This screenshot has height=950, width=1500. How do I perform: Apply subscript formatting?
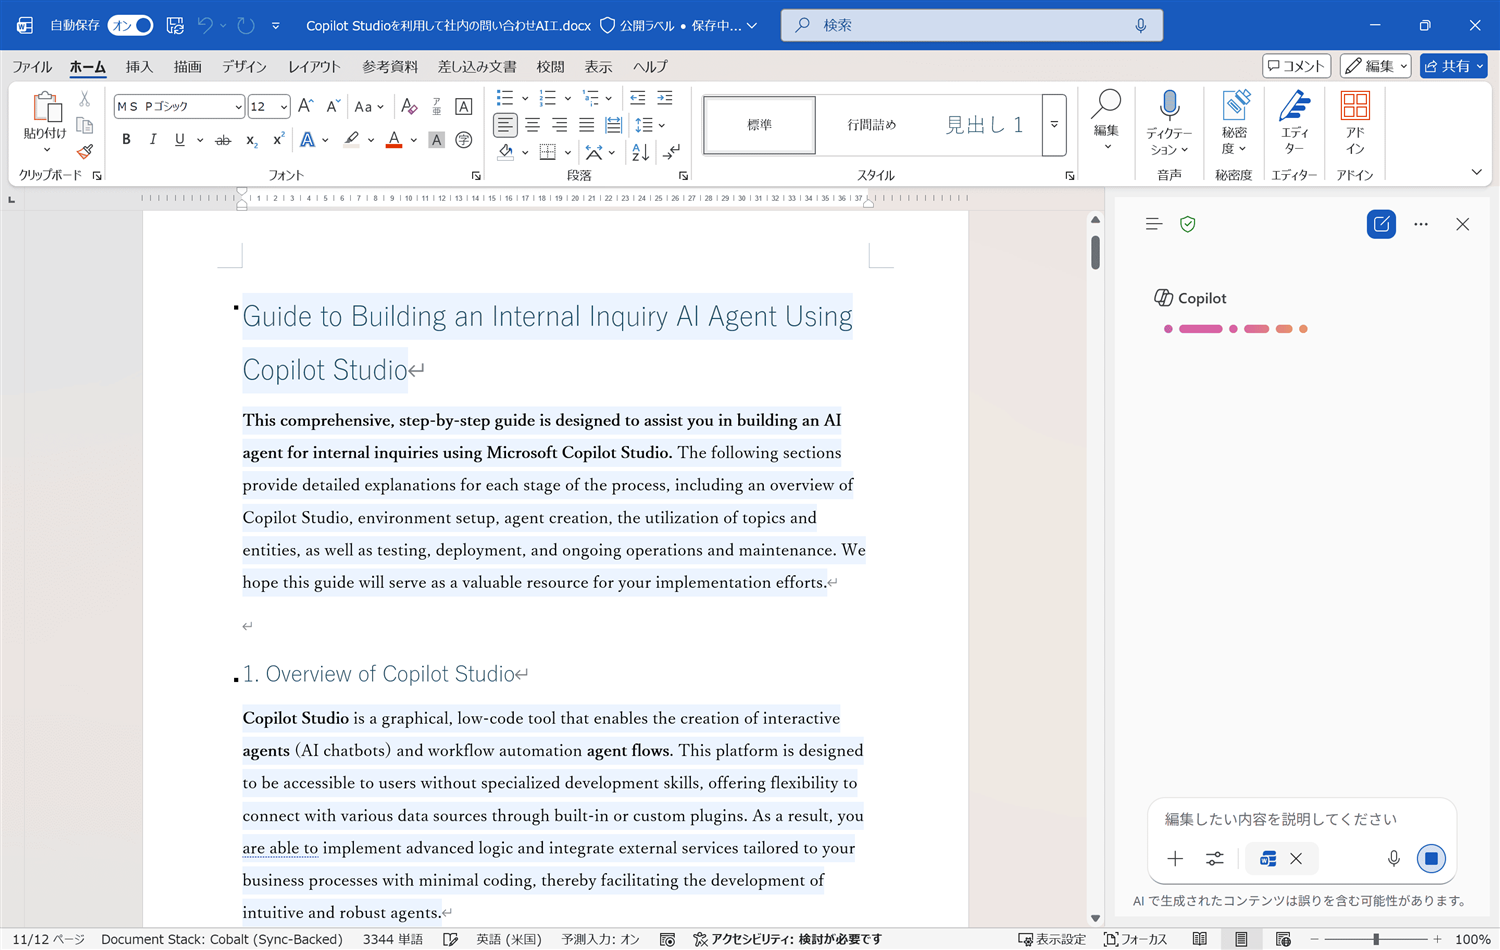(x=251, y=140)
